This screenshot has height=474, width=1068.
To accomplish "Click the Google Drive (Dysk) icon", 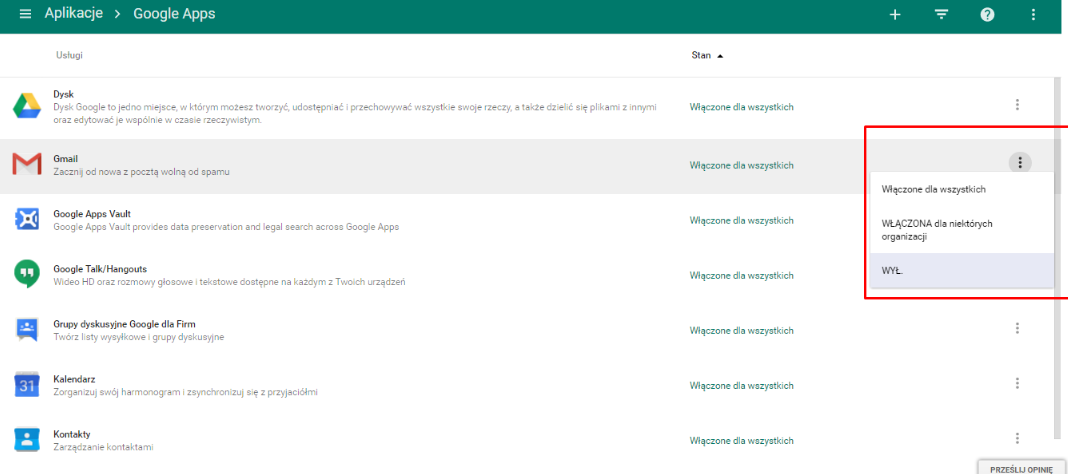I will coord(27,106).
